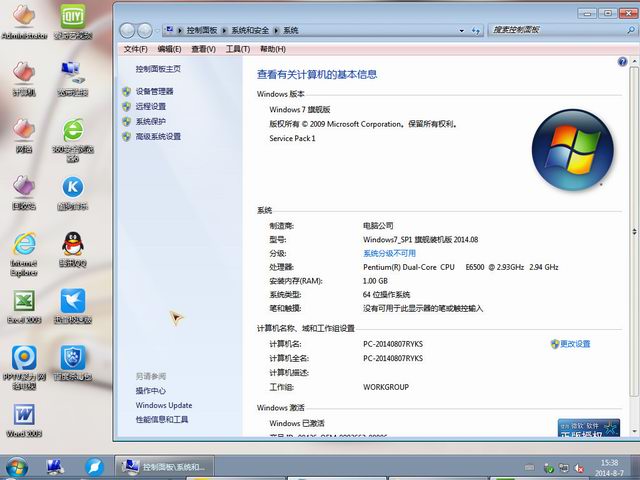640x480 pixels.
Task: Click the 更改设置 link
Action: pyautogui.click(x=575, y=344)
